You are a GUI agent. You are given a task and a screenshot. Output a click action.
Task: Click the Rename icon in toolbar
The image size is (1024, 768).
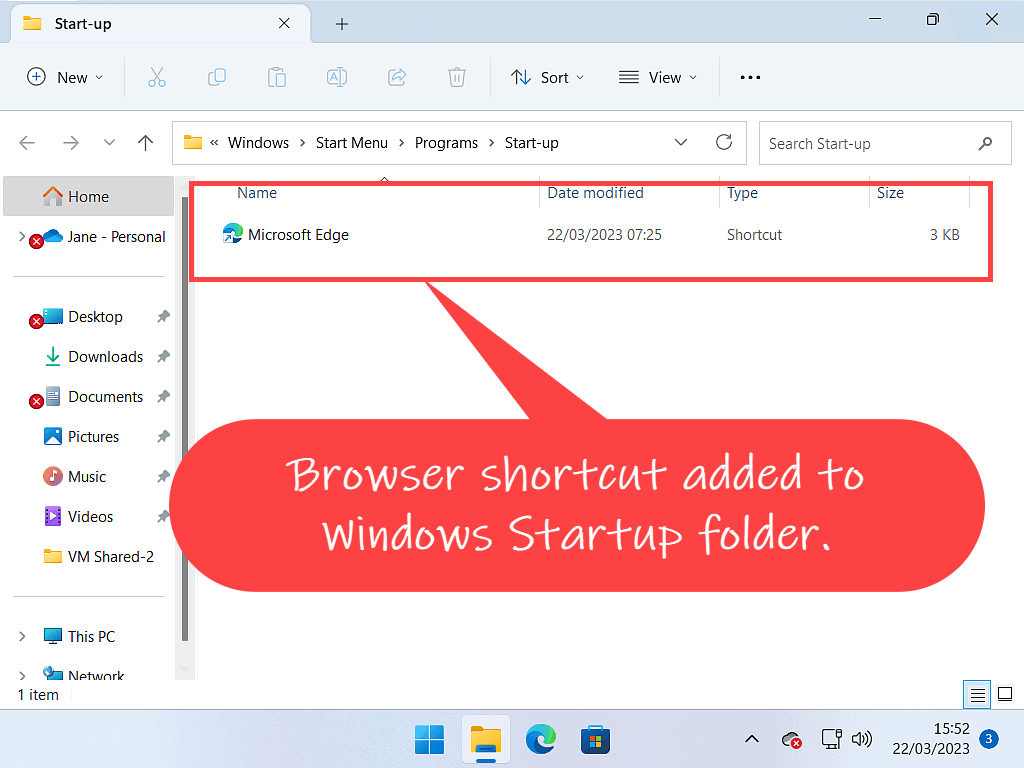click(x=337, y=77)
